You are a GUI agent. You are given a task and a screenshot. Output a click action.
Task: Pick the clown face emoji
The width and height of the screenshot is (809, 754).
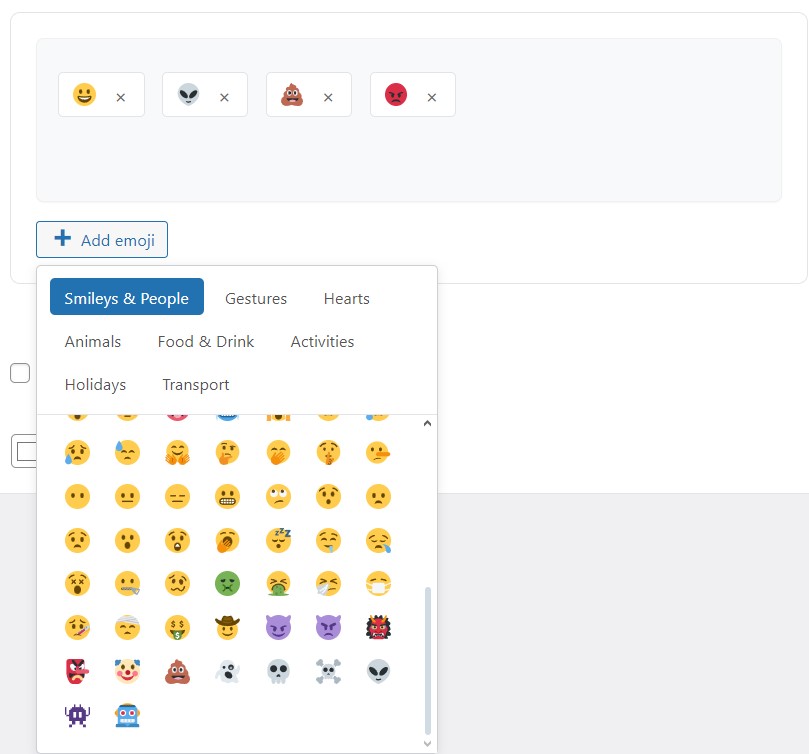tap(127, 671)
